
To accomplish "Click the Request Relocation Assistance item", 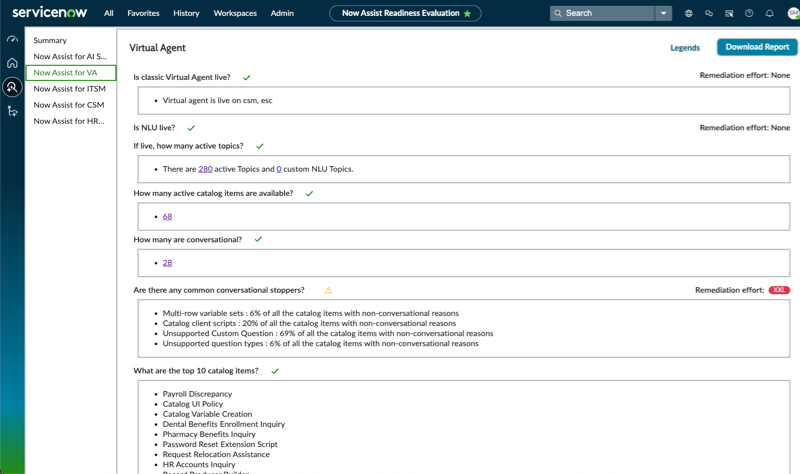I will (216, 455).
